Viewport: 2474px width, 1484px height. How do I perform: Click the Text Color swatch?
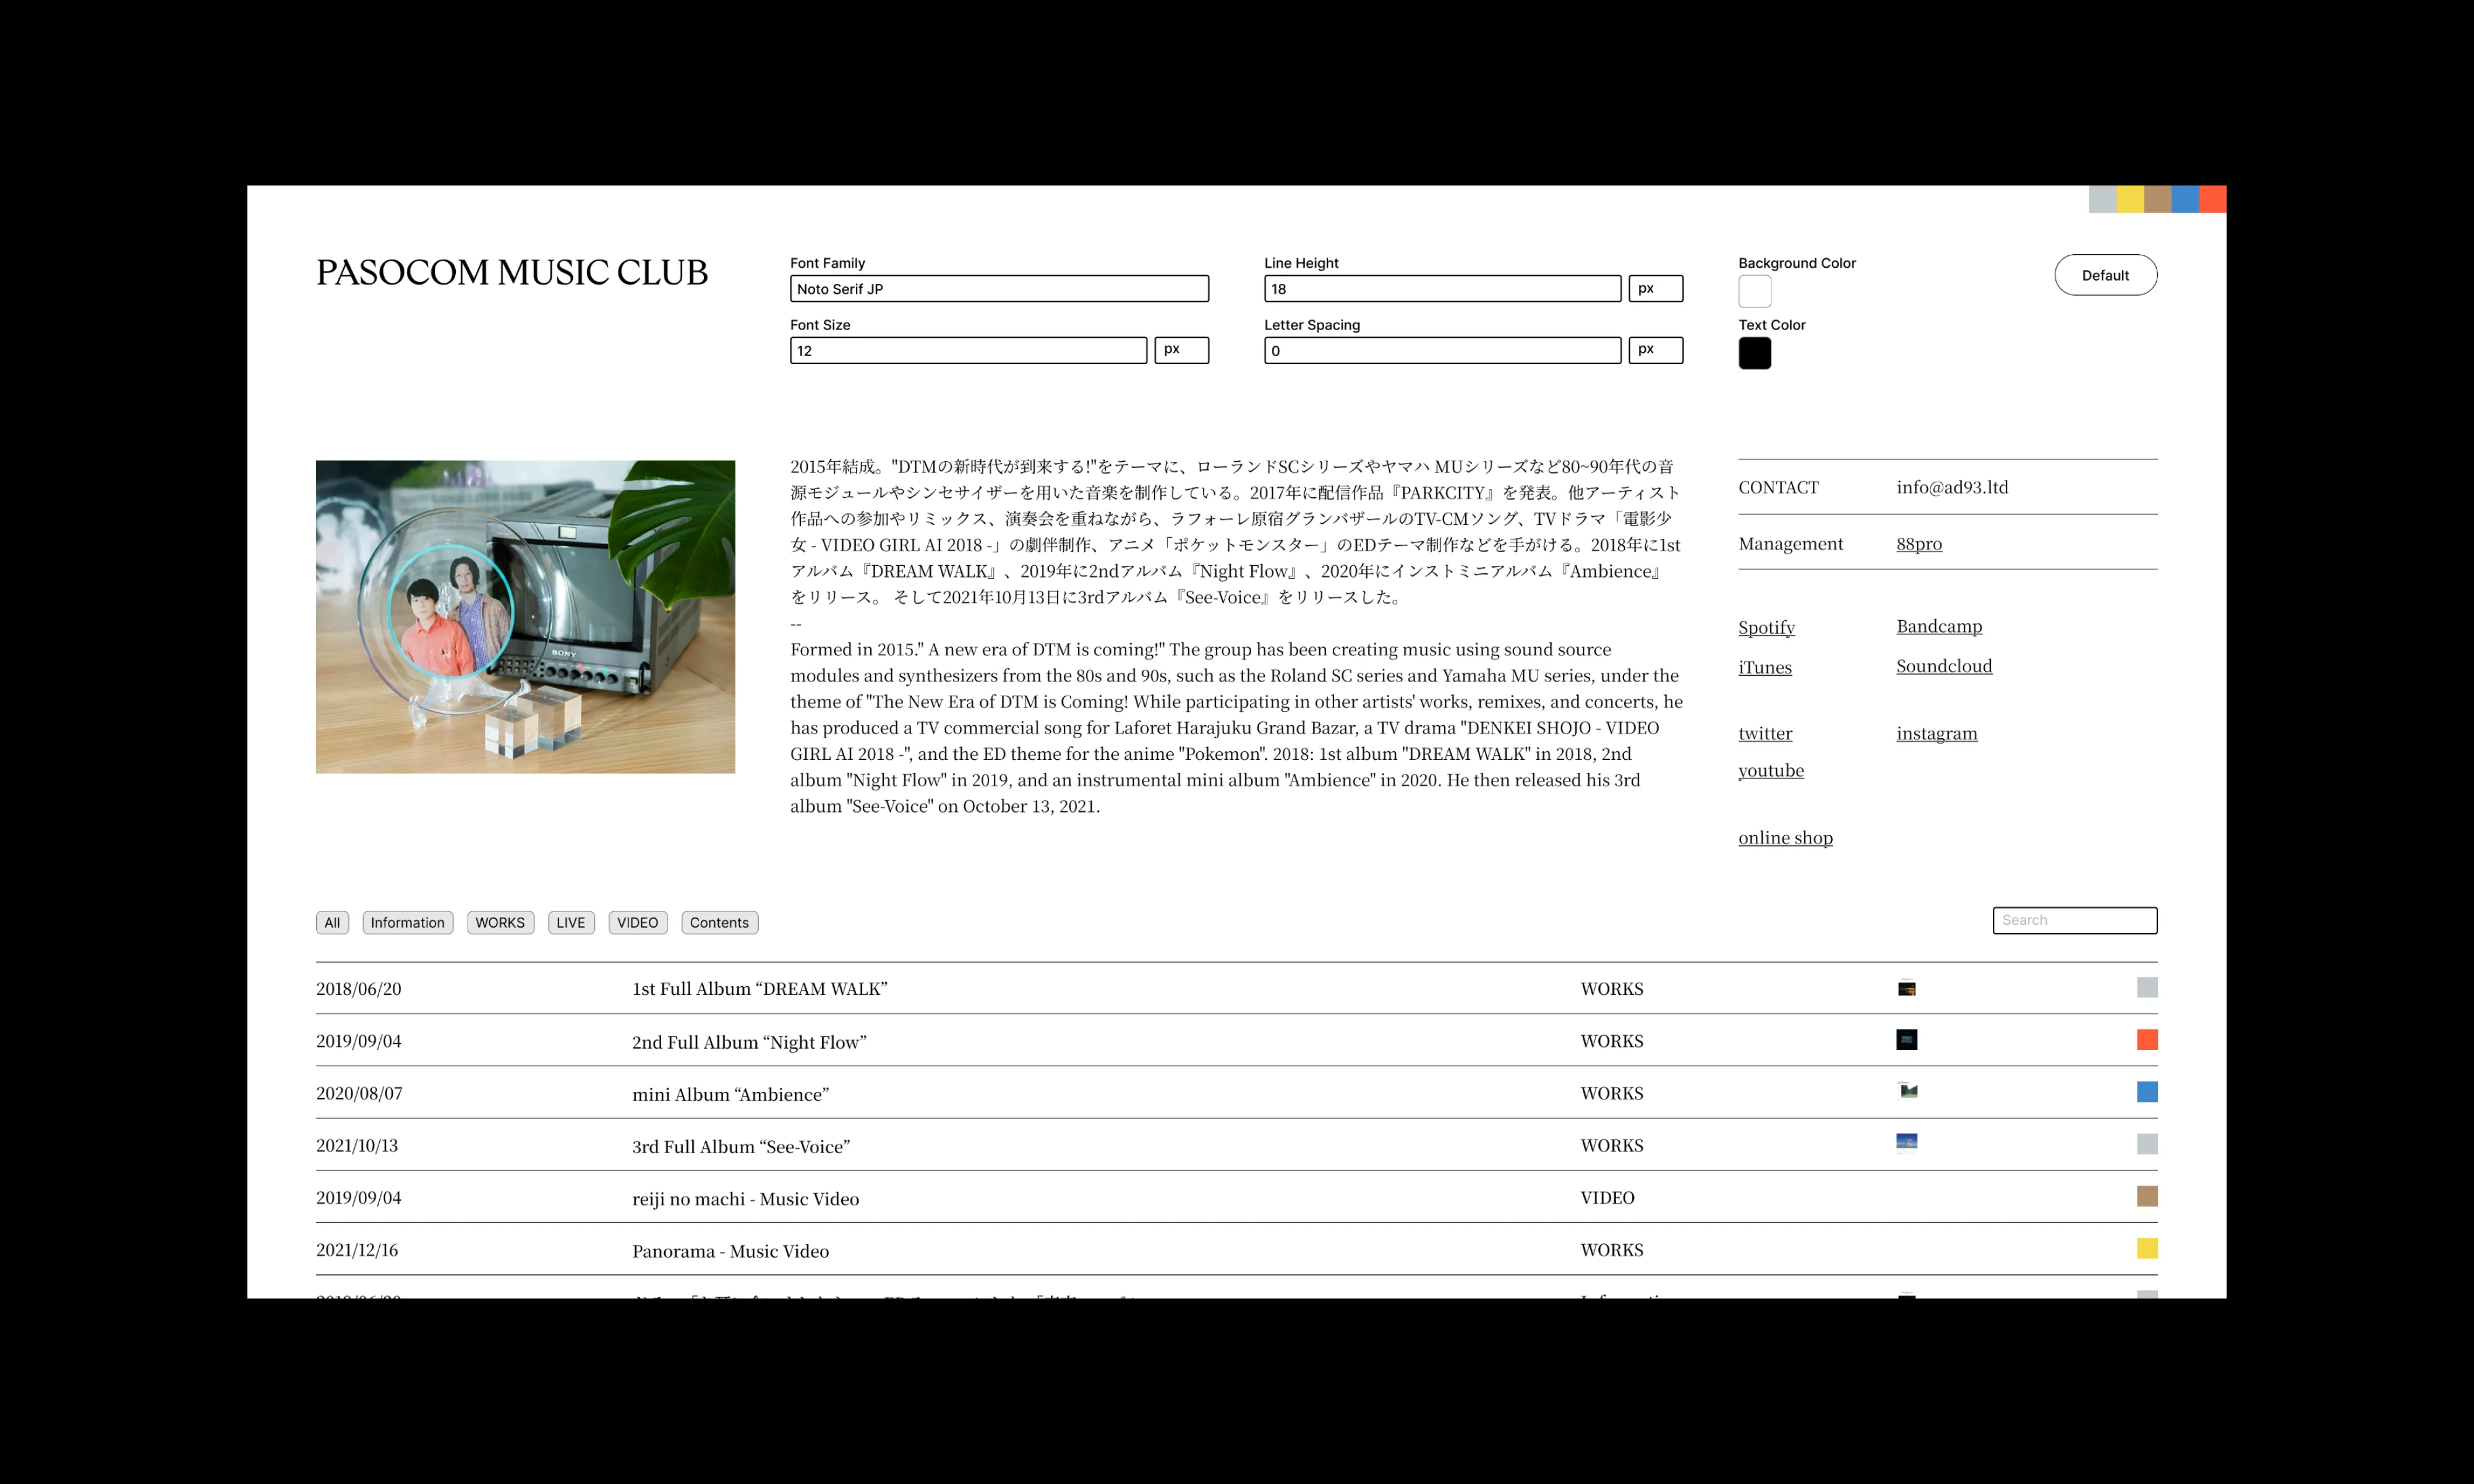point(1754,353)
